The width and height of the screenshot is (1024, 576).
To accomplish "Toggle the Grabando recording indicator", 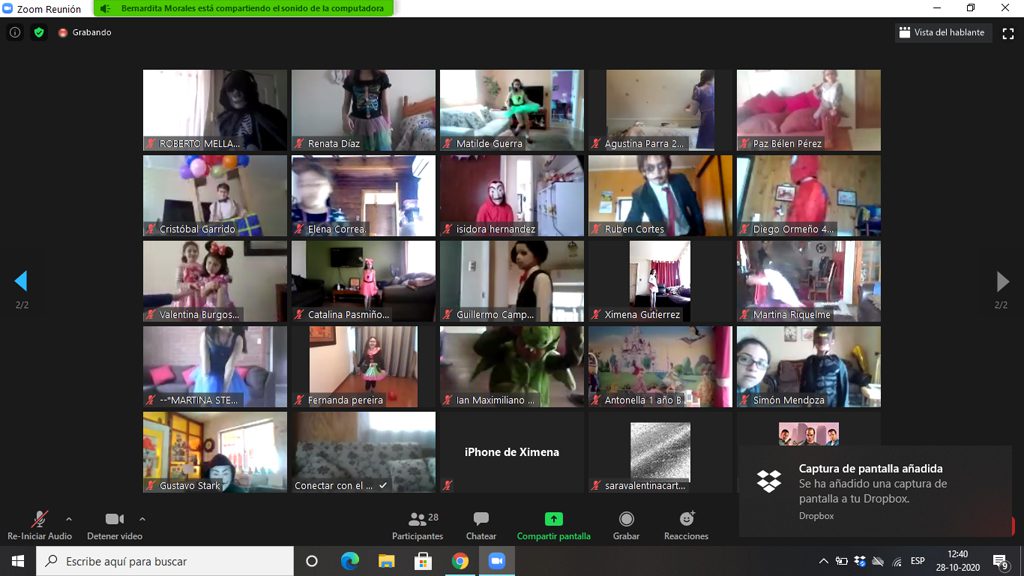I will (x=85, y=32).
